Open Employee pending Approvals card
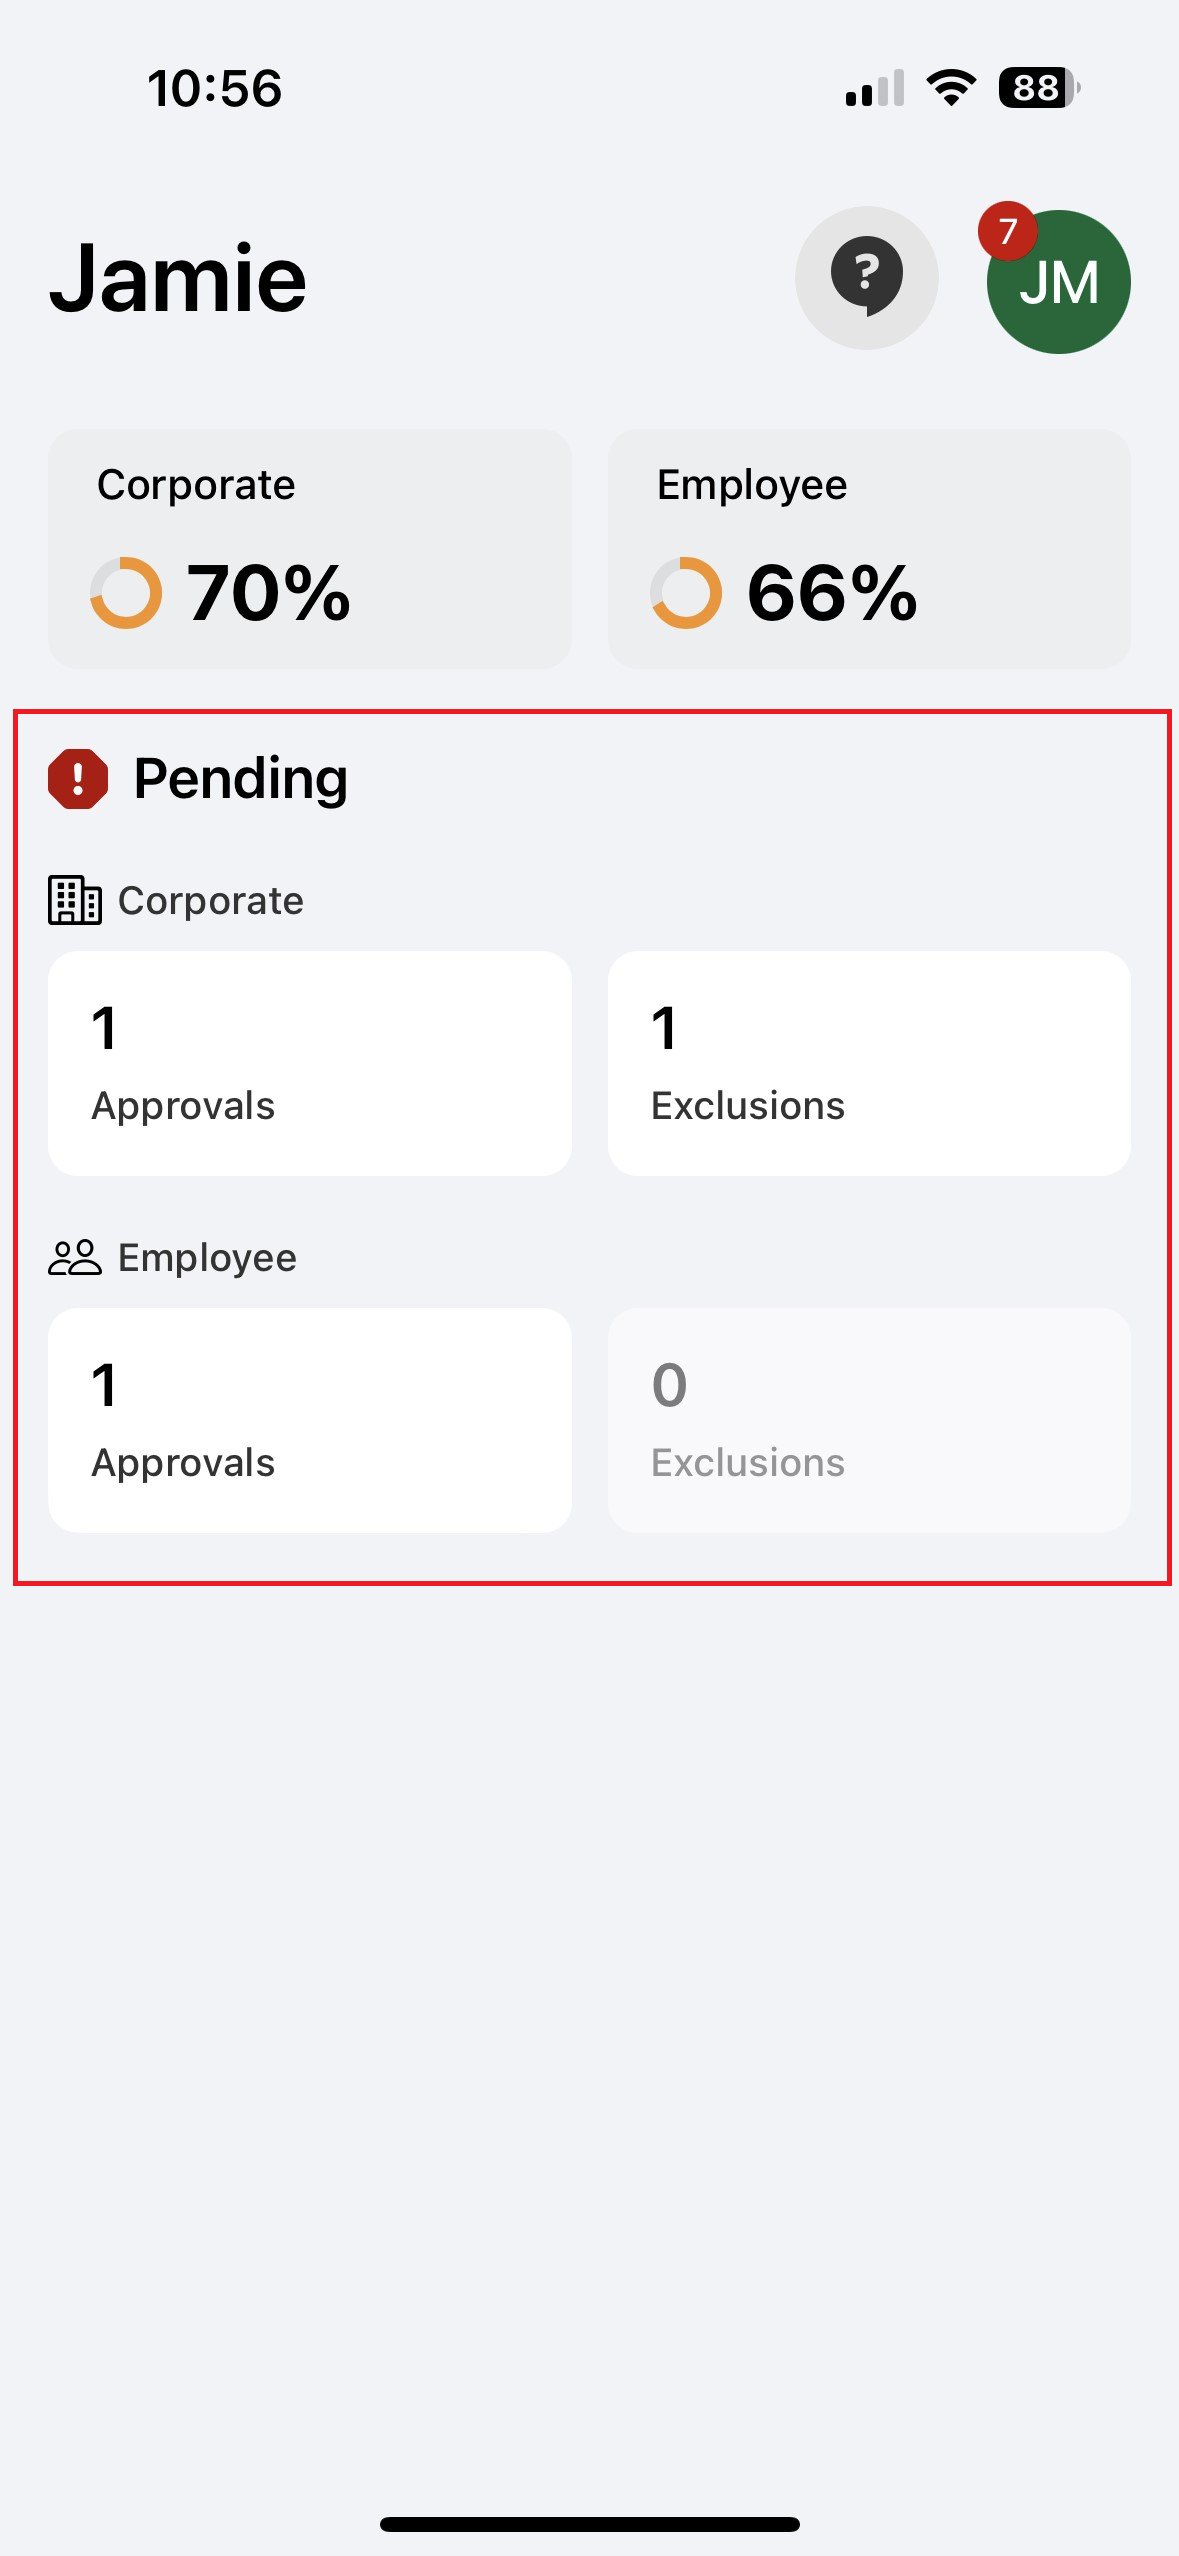The image size is (1179, 2556). (x=310, y=1420)
